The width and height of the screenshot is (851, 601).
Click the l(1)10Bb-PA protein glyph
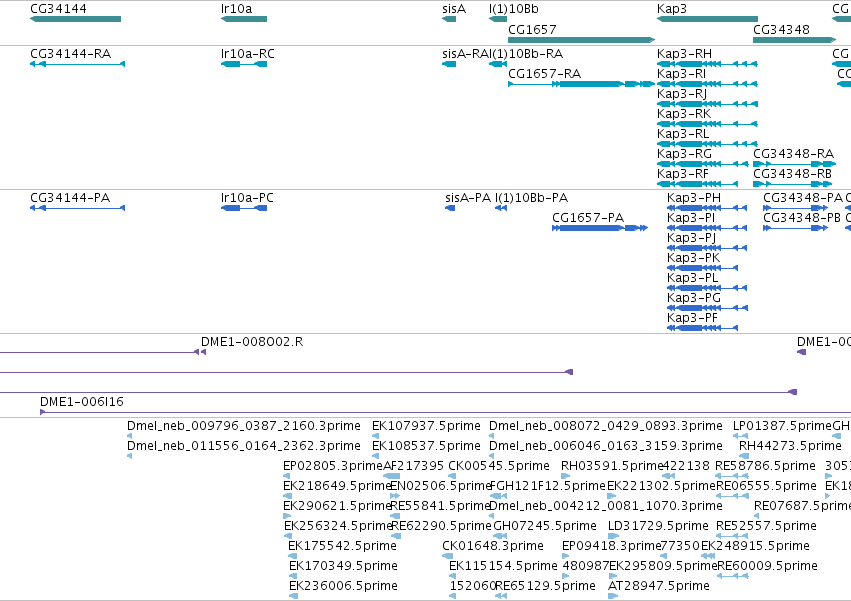[501, 208]
